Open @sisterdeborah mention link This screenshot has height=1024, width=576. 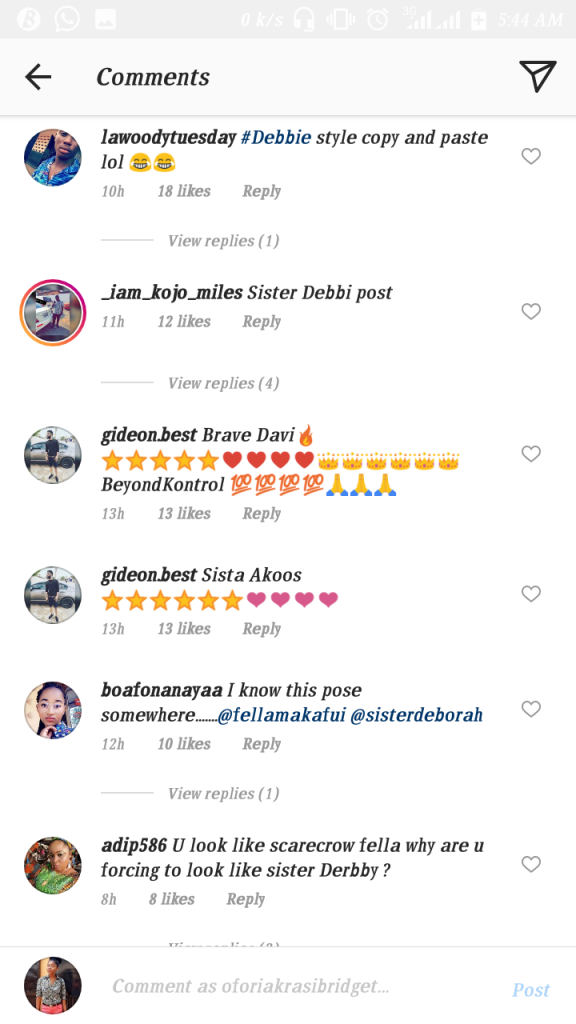point(417,715)
